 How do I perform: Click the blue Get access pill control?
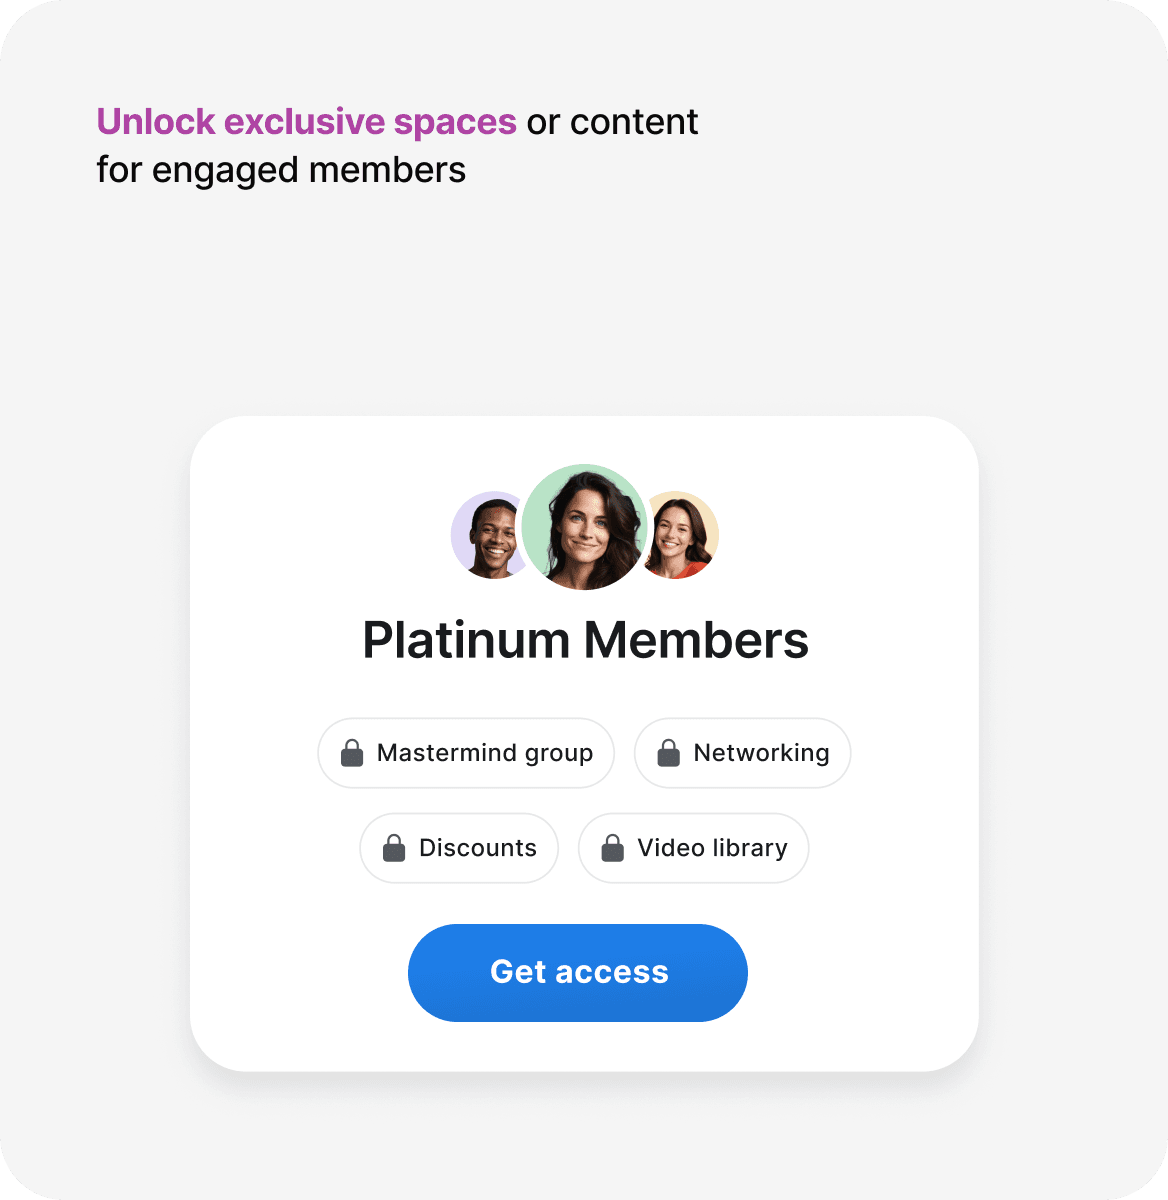click(x=577, y=972)
